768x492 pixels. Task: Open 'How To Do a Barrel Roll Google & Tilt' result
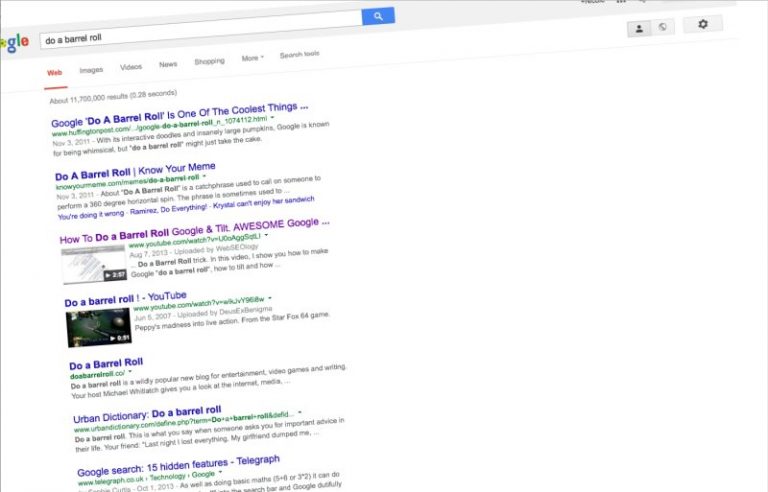(x=194, y=231)
